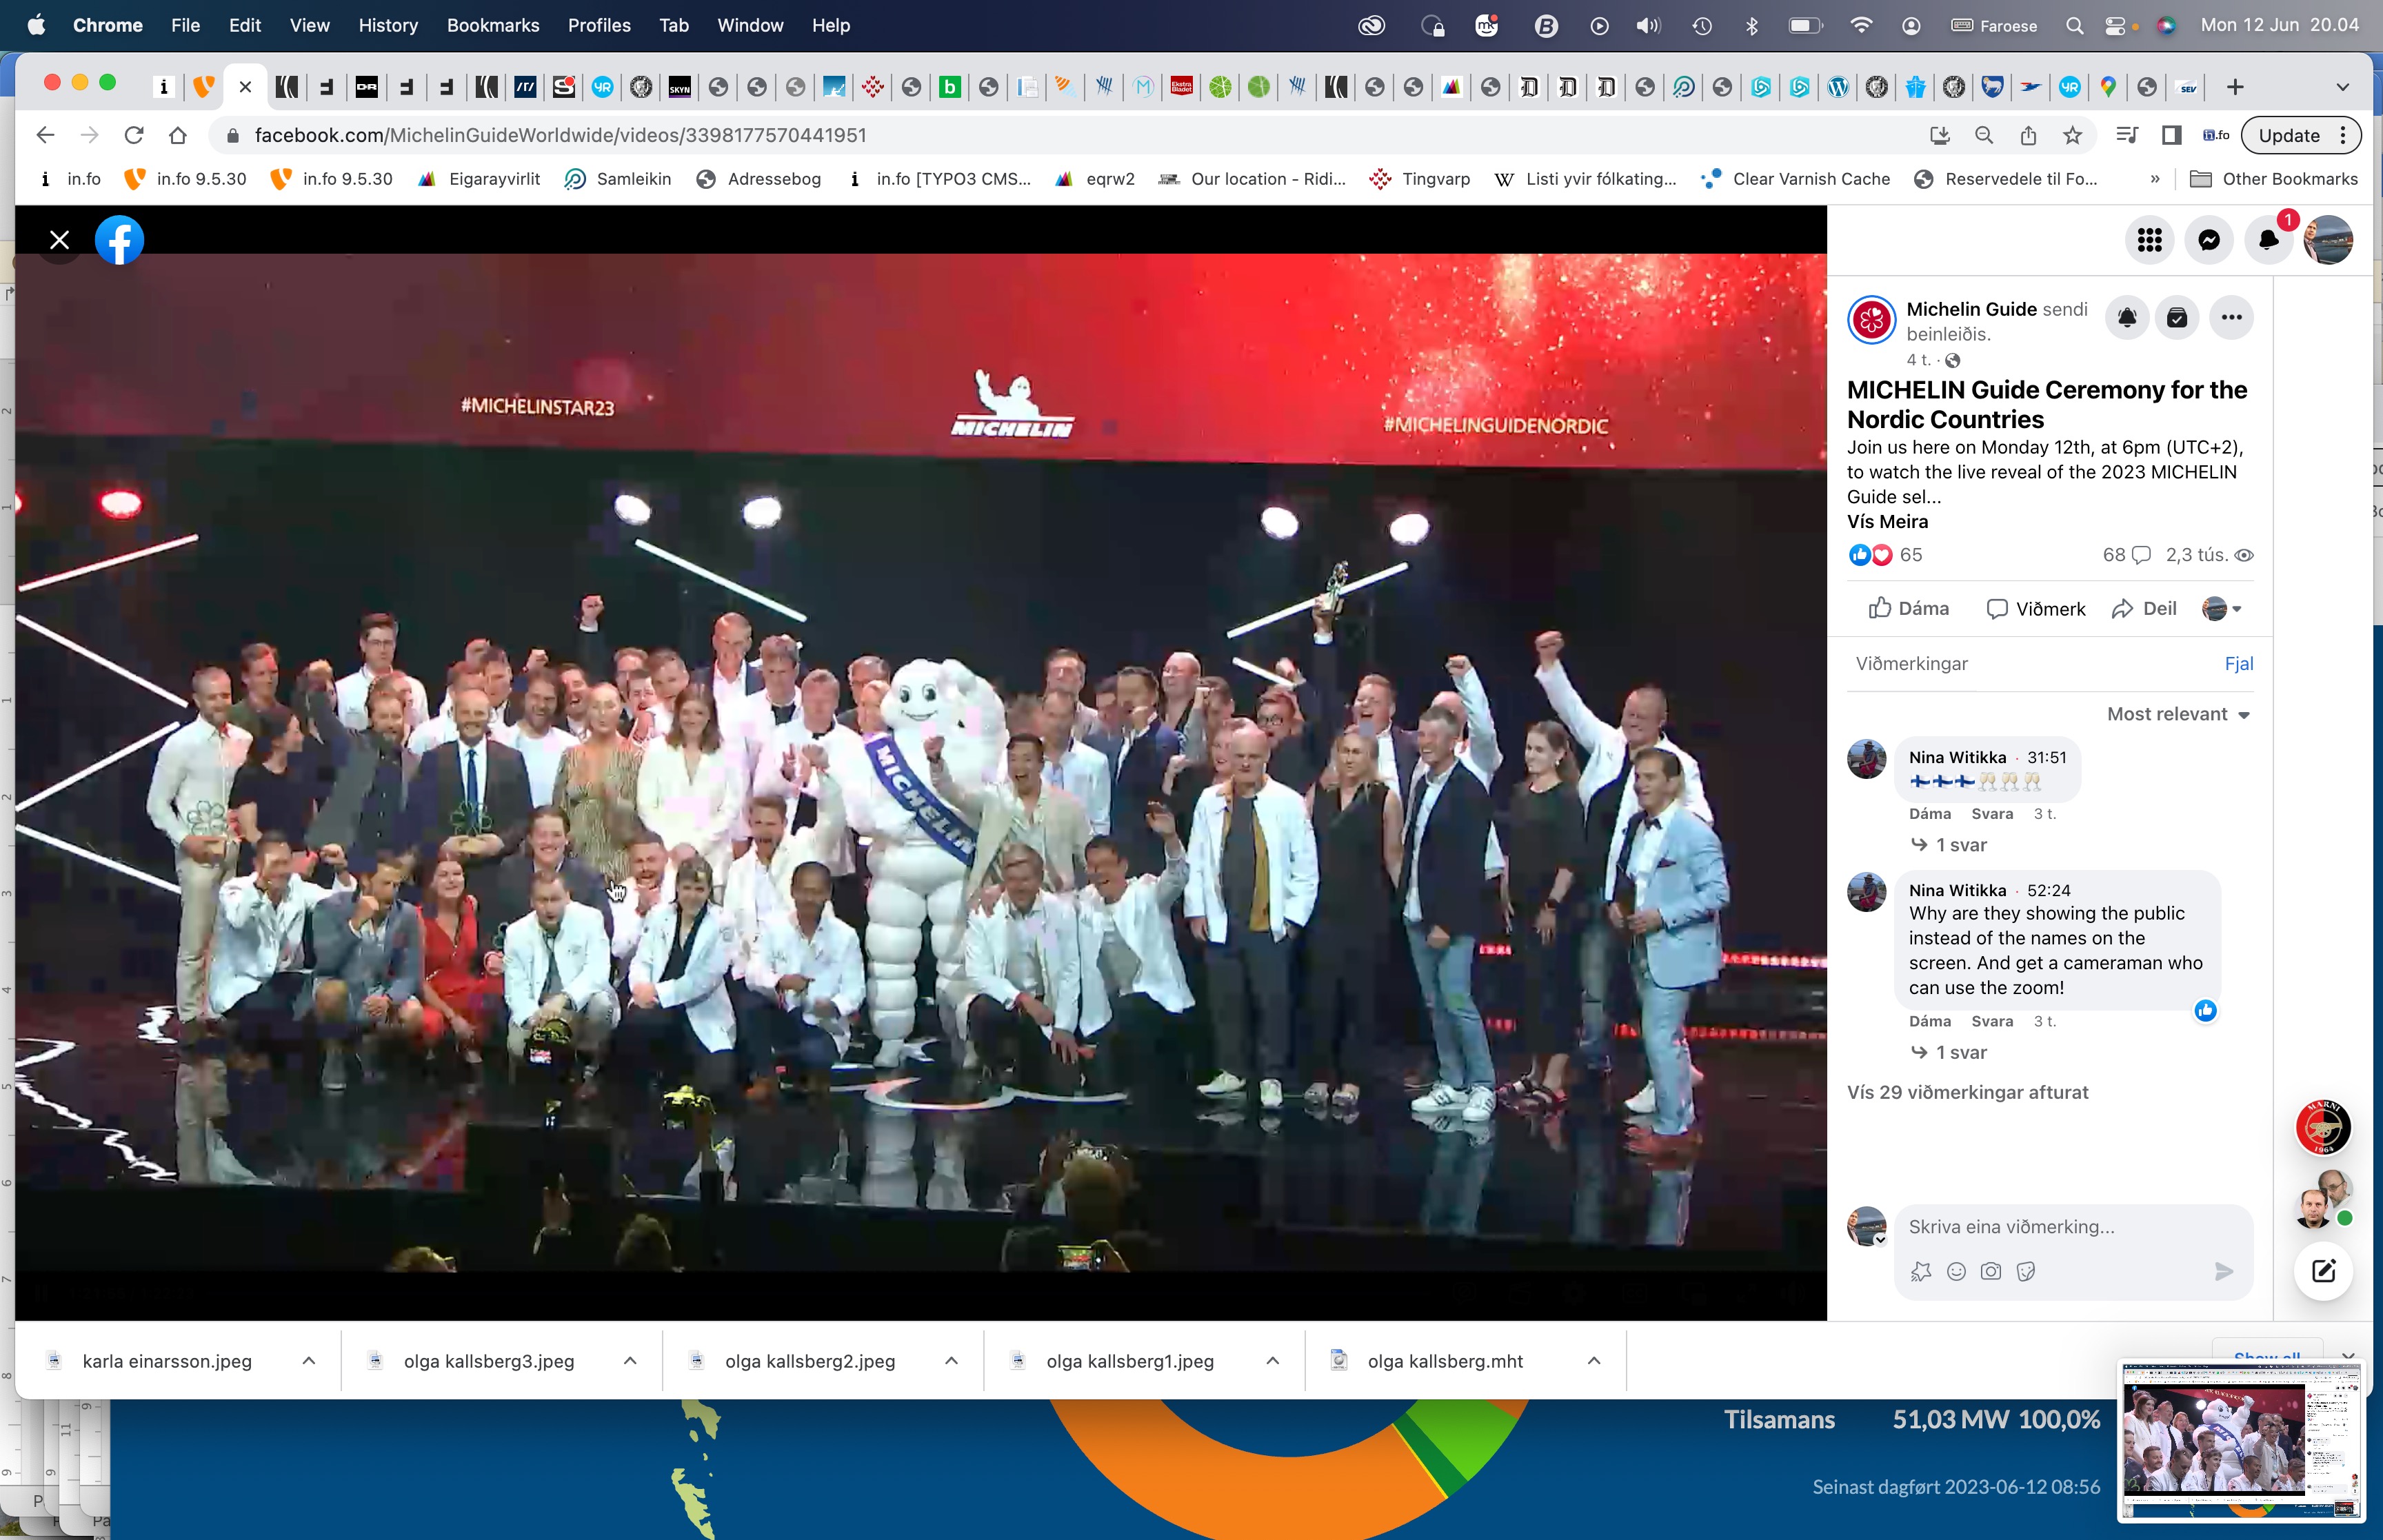
Task: Insert an avatar sticker in comment box
Action: pos(1921,1271)
